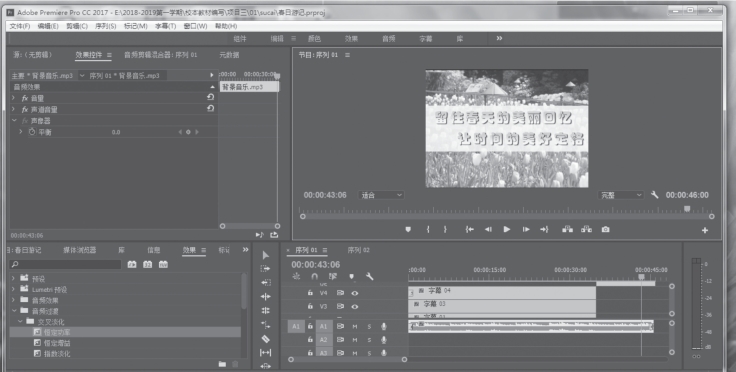Image resolution: width=736 pixels, height=372 pixels.
Task: Toggle V3 track output eye
Action: pyautogui.click(x=355, y=306)
